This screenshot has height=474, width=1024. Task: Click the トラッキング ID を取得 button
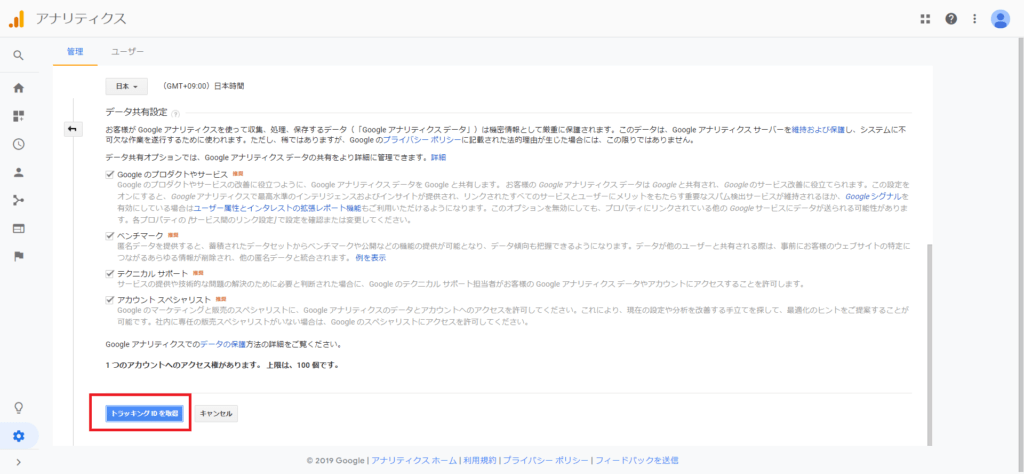(144, 413)
